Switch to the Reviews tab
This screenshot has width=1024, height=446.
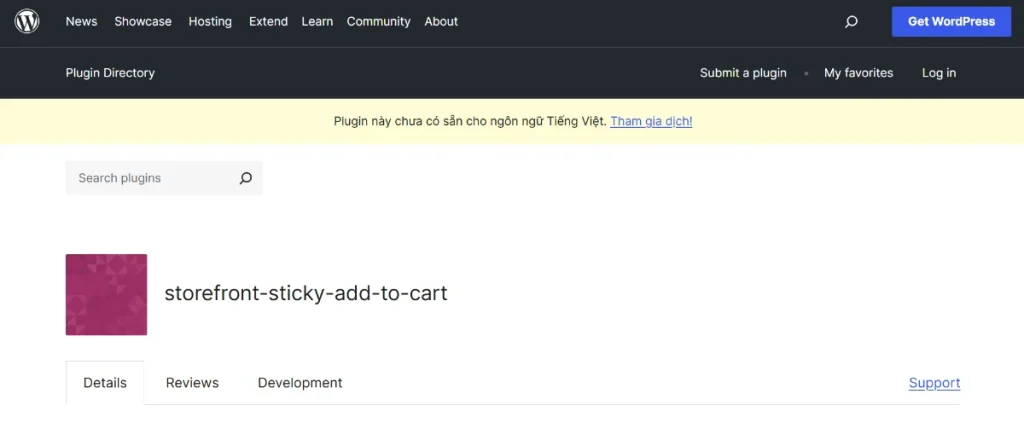(192, 383)
